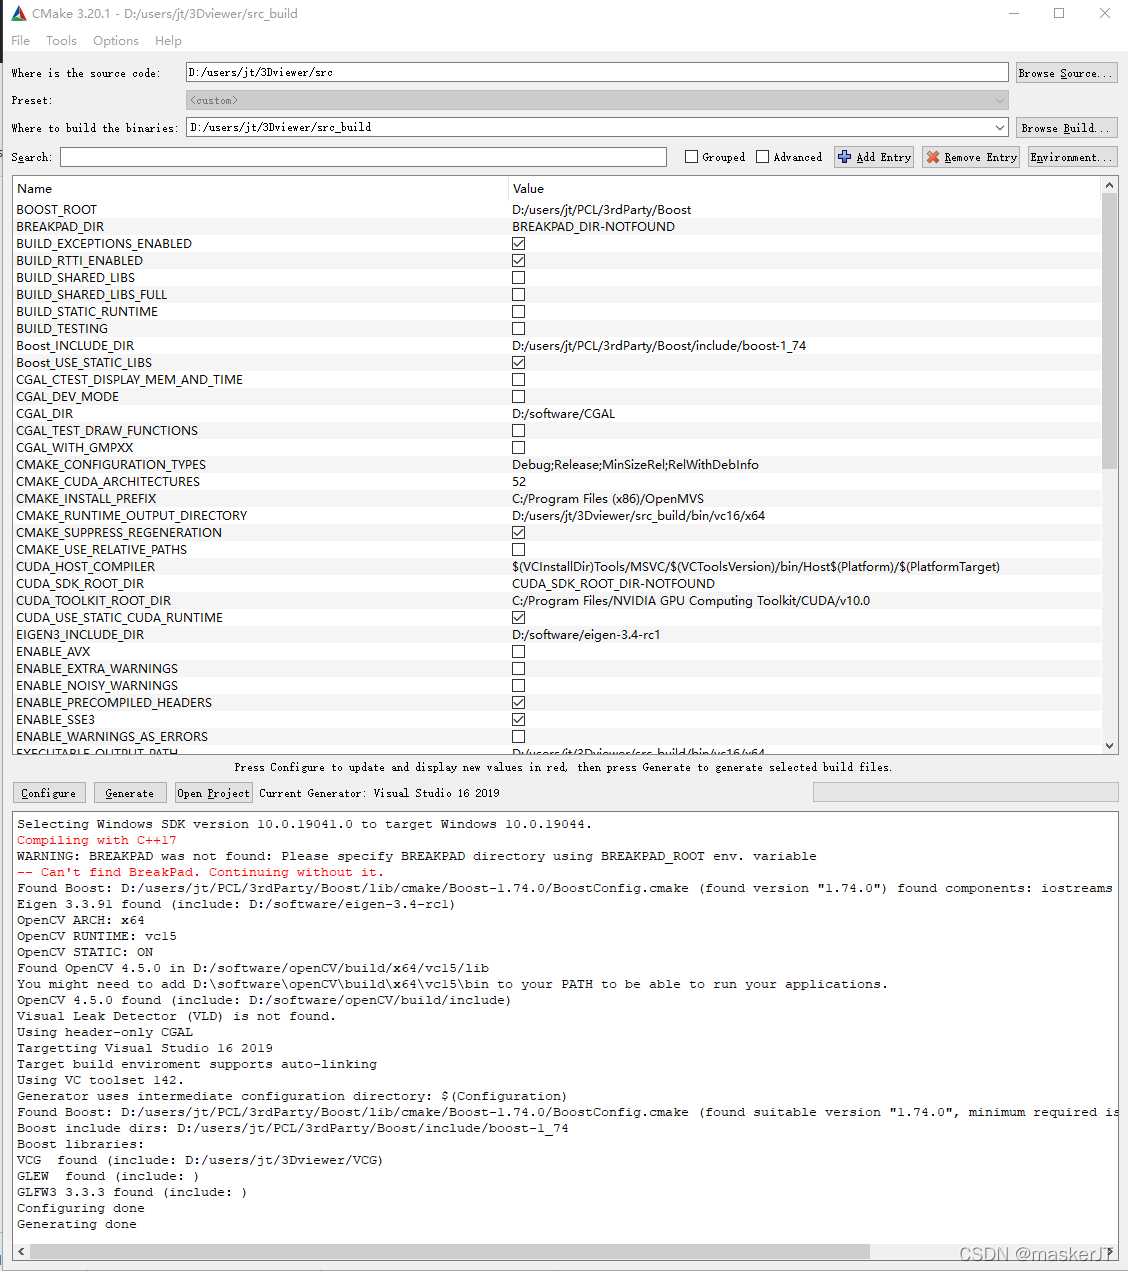Disable Boost_USE_STATIC_LIBS
This screenshot has width=1128, height=1271.
point(518,361)
